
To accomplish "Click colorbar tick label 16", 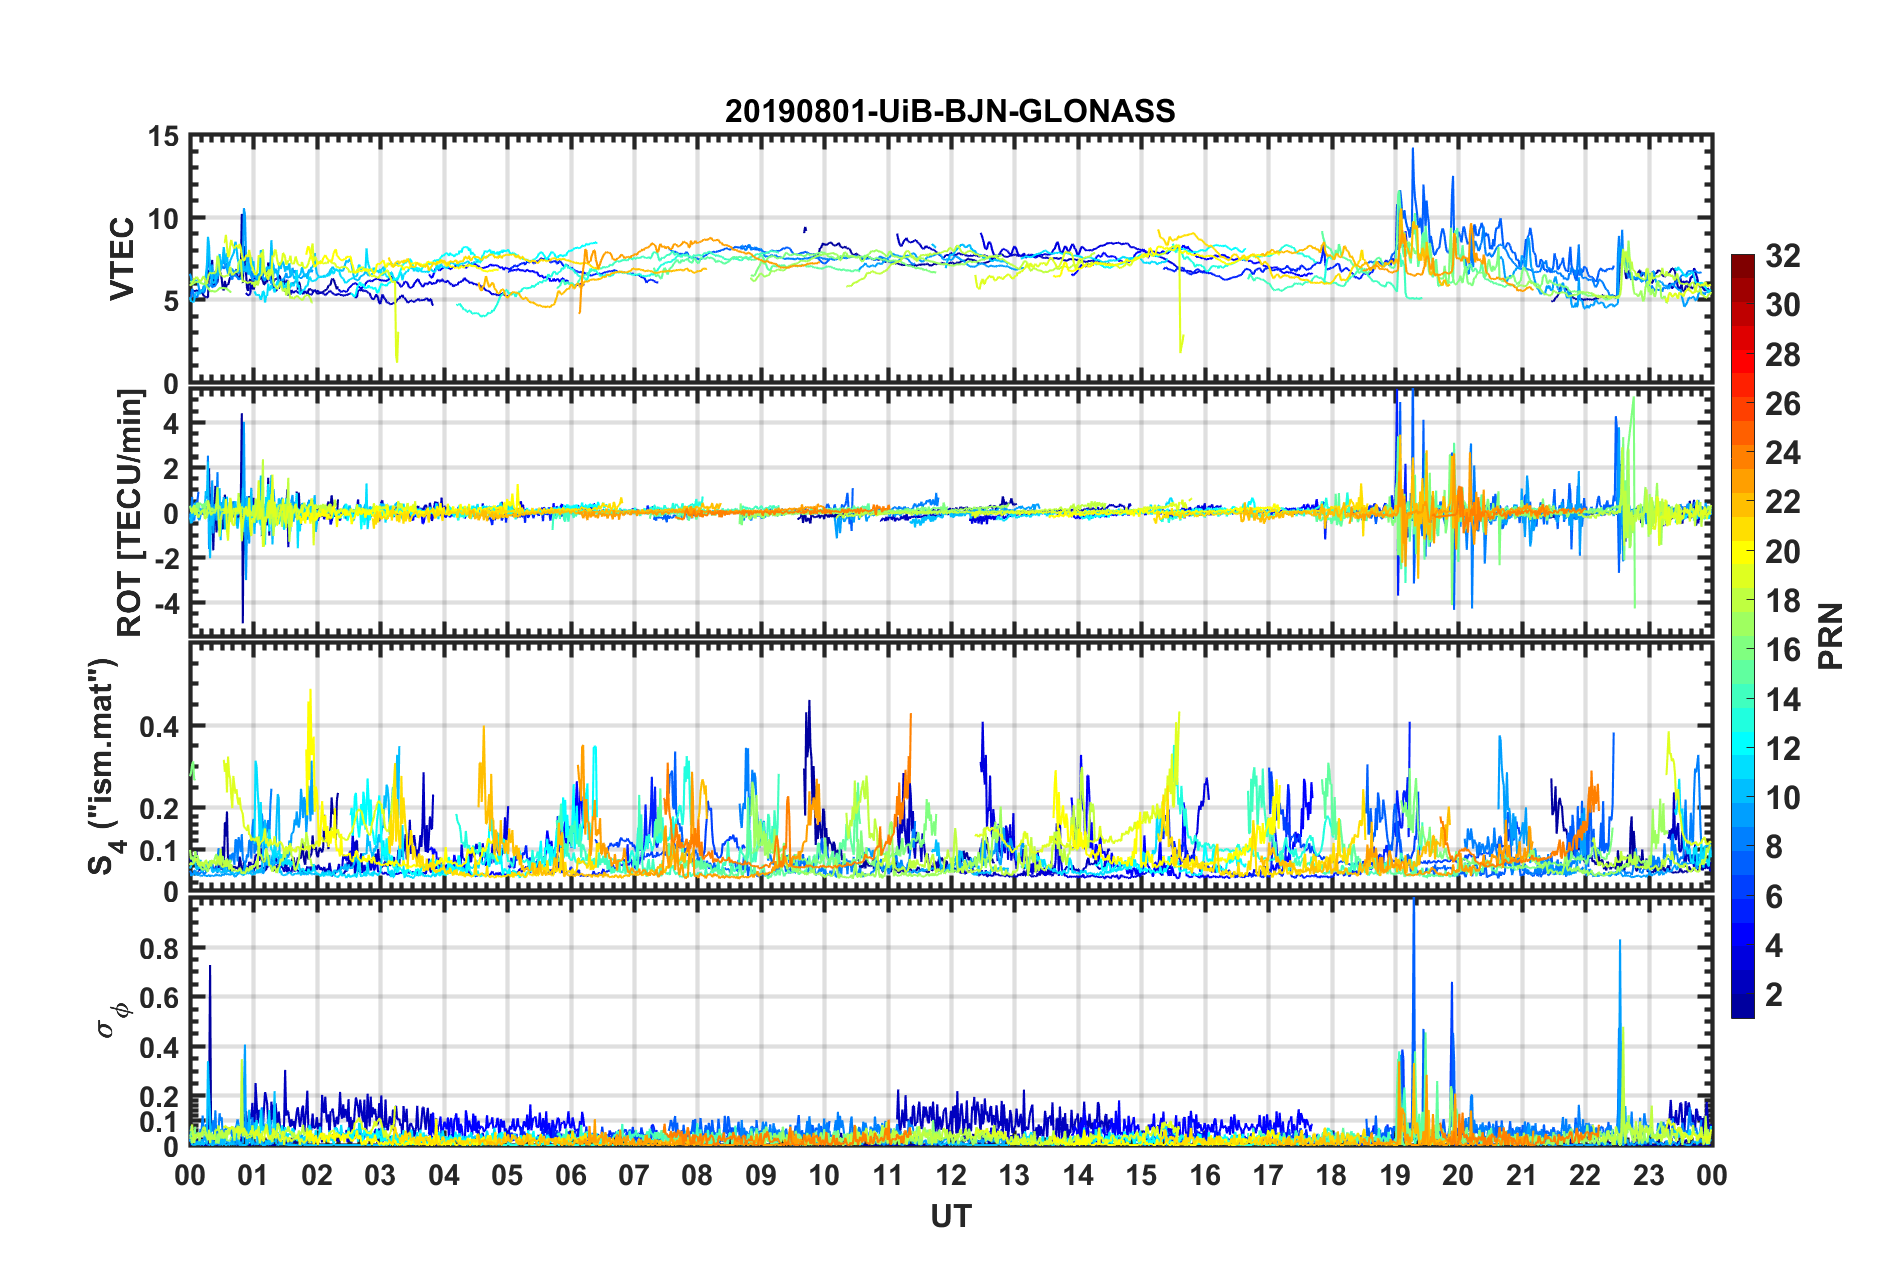I will tap(1783, 650).
